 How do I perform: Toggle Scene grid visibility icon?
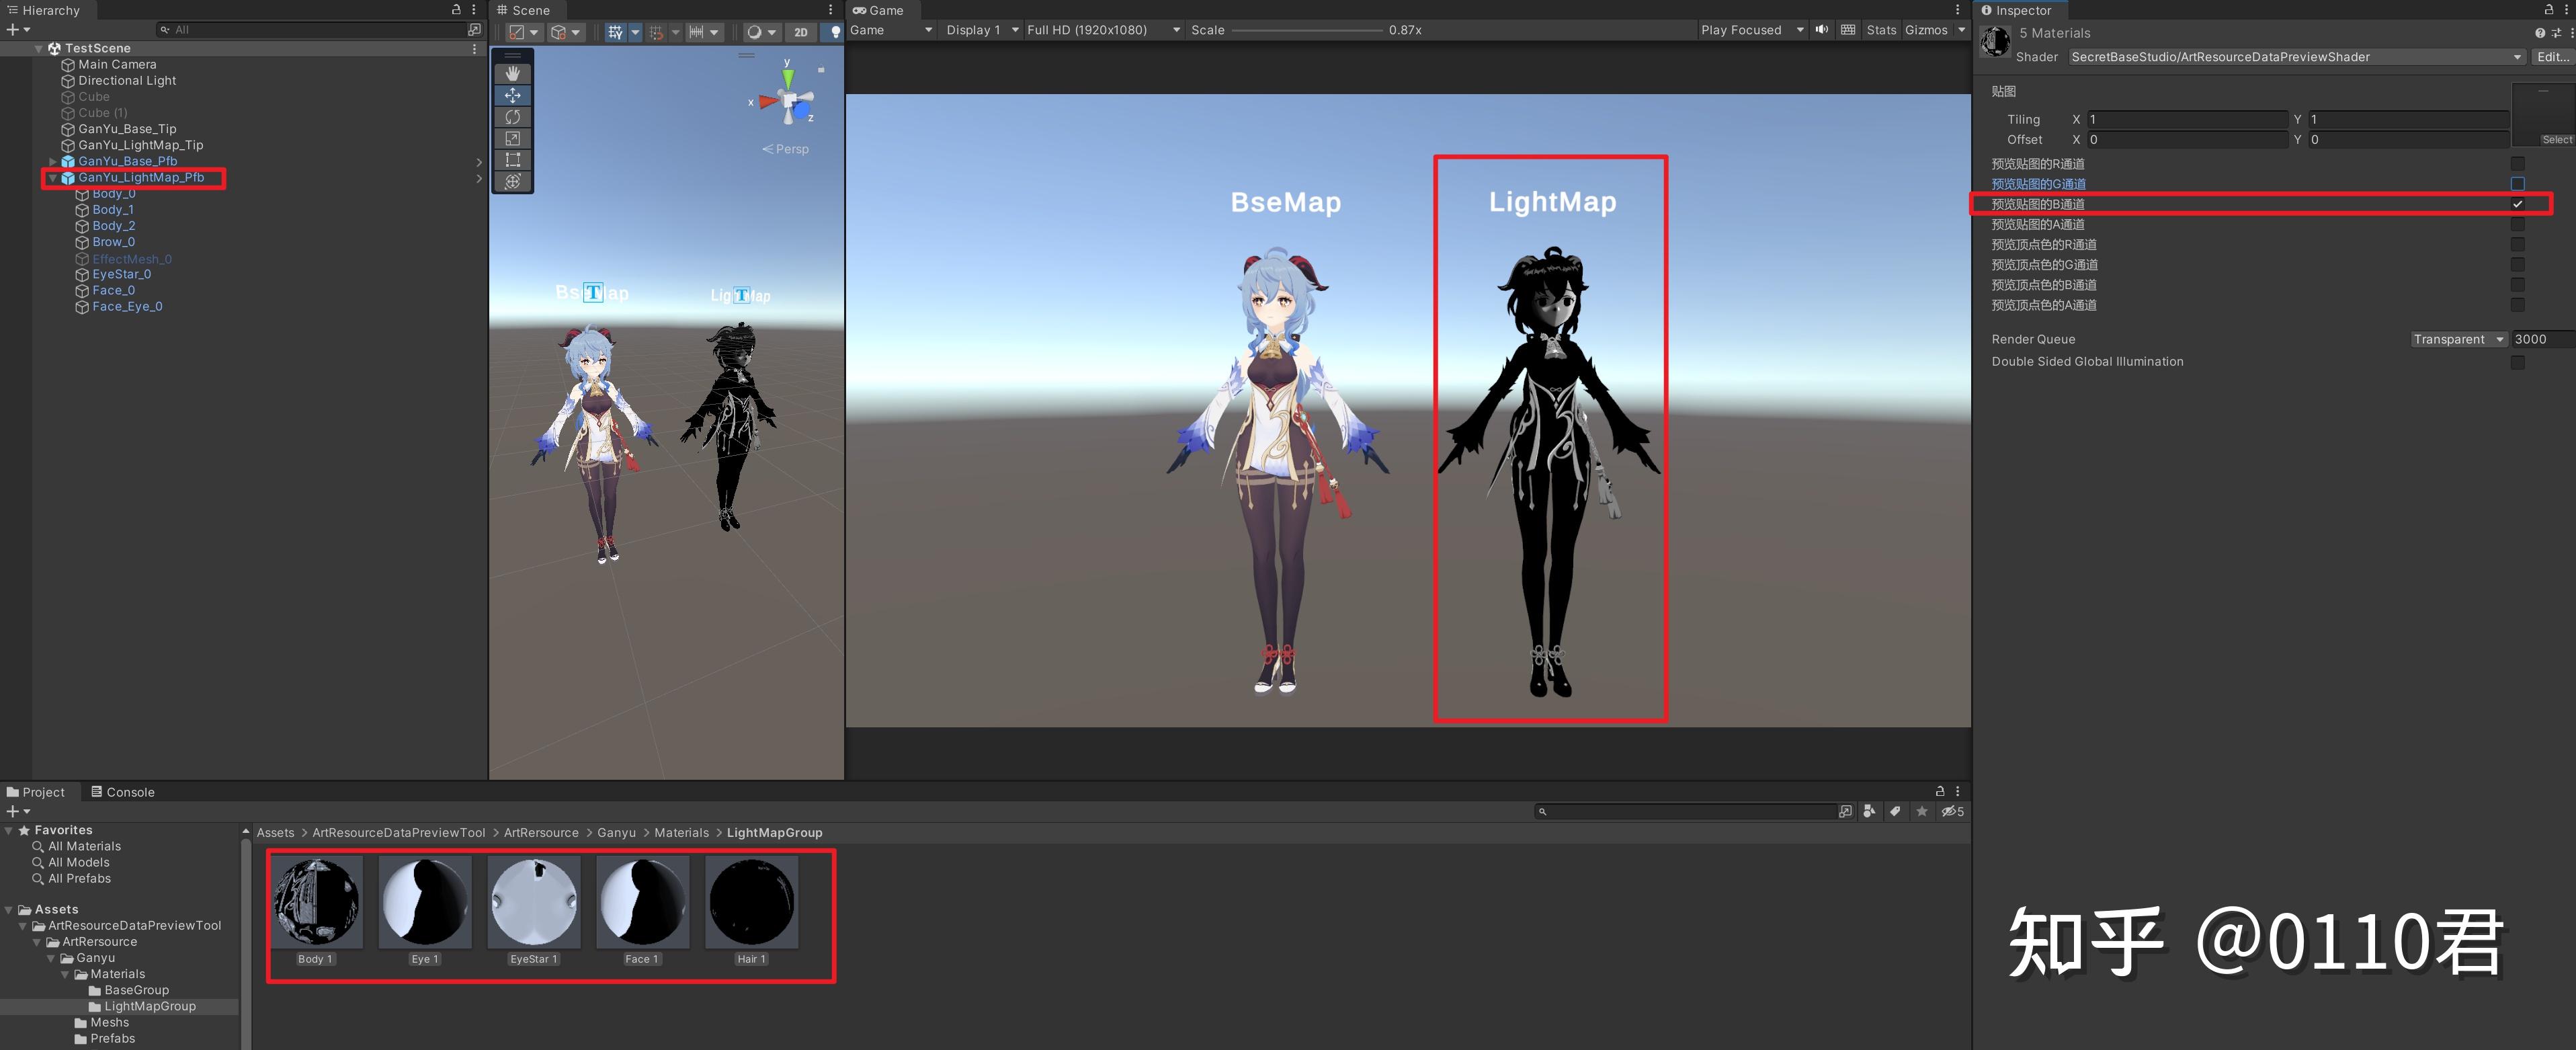tap(616, 32)
